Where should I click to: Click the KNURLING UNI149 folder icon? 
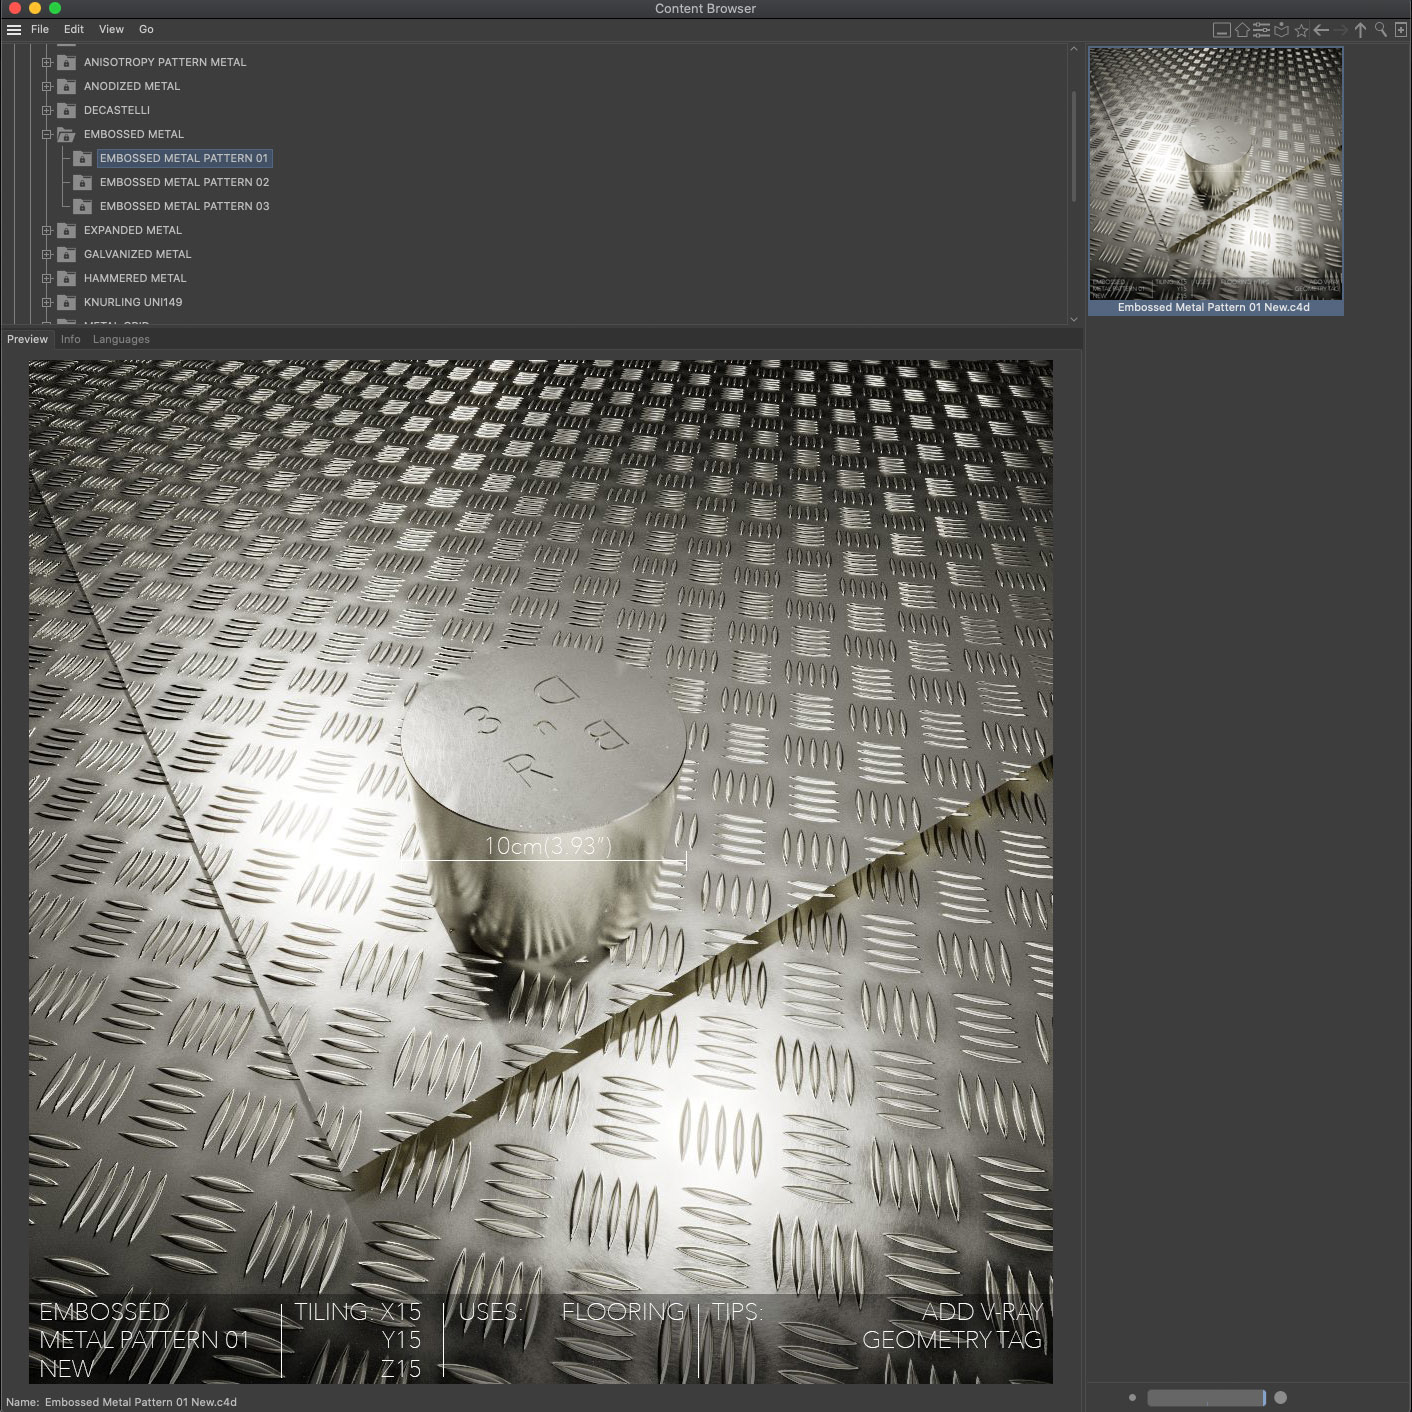pyautogui.click(x=67, y=302)
